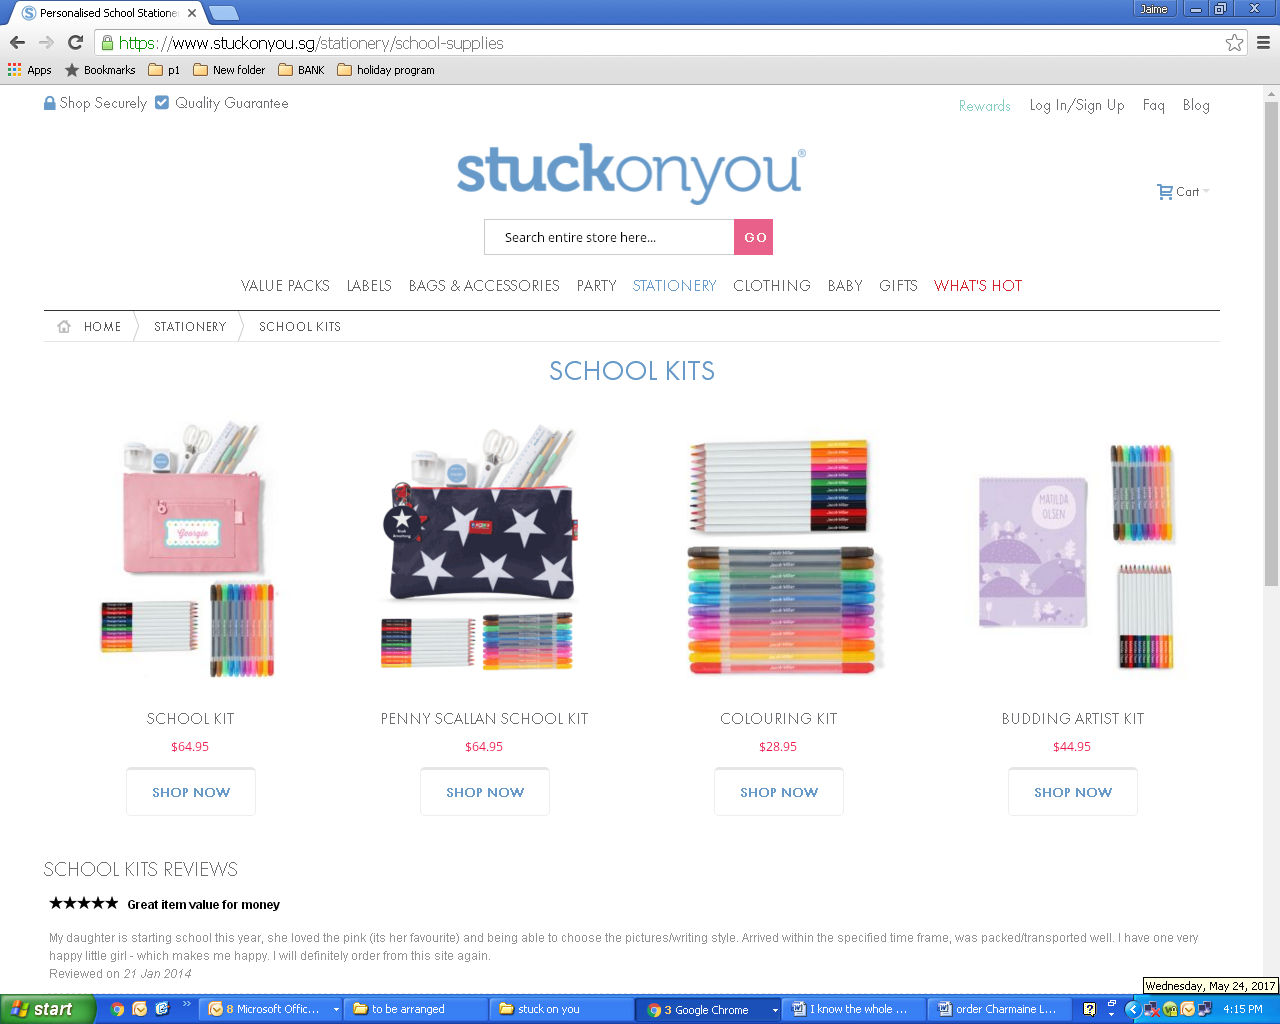Click the Budding Artist Kit product image

pyautogui.click(x=1076, y=556)
